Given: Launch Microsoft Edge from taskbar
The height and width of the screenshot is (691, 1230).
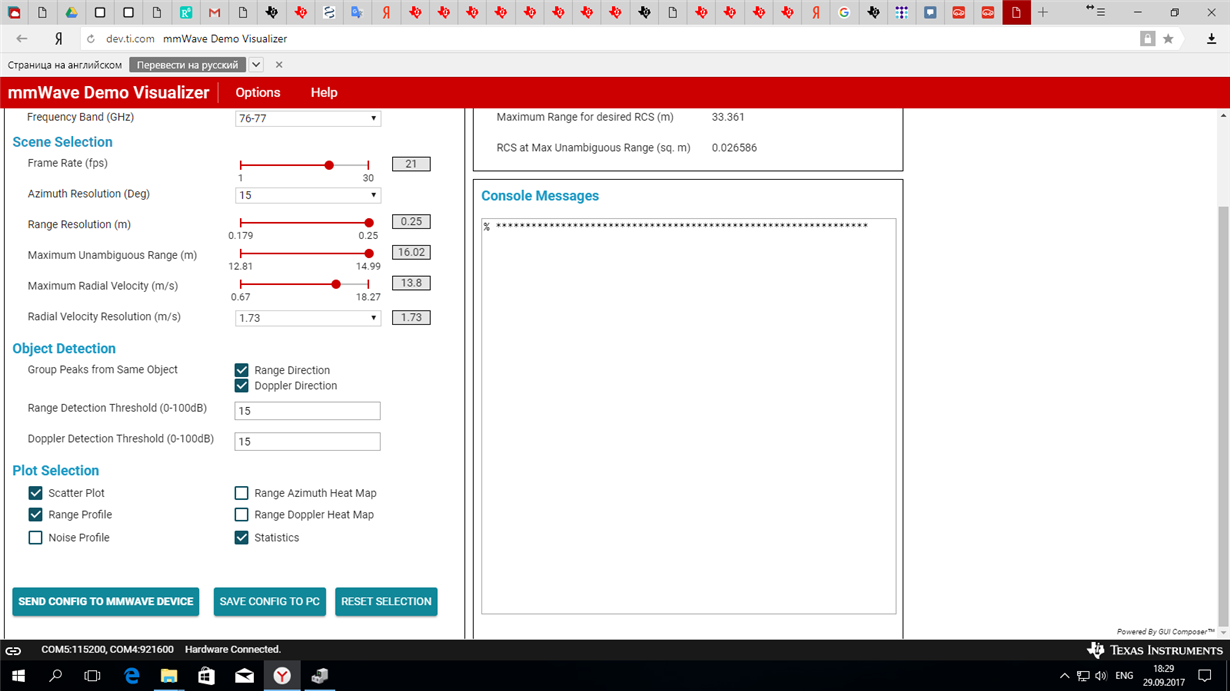Looking at the screenshot, I should coord(131,676).
